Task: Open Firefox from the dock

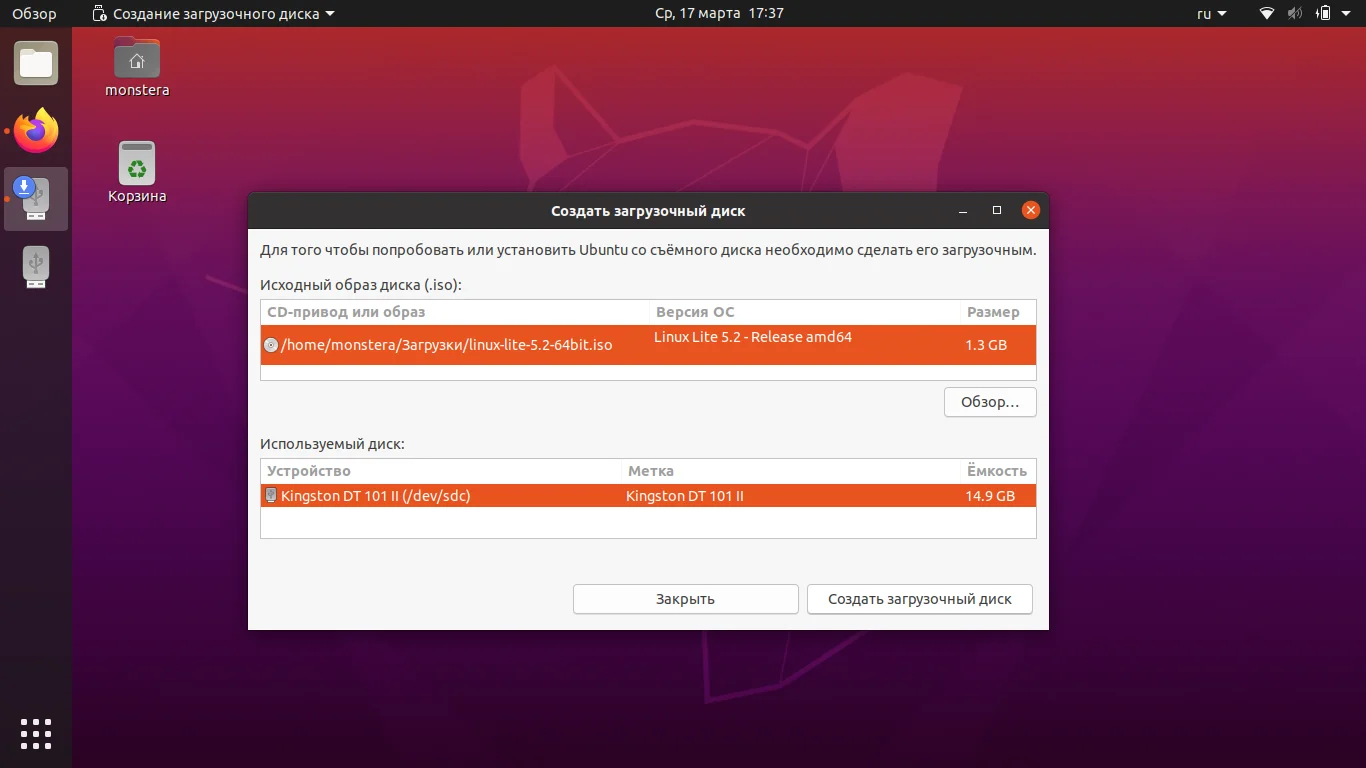Action: pyautogui.click(x=36, y=131)
